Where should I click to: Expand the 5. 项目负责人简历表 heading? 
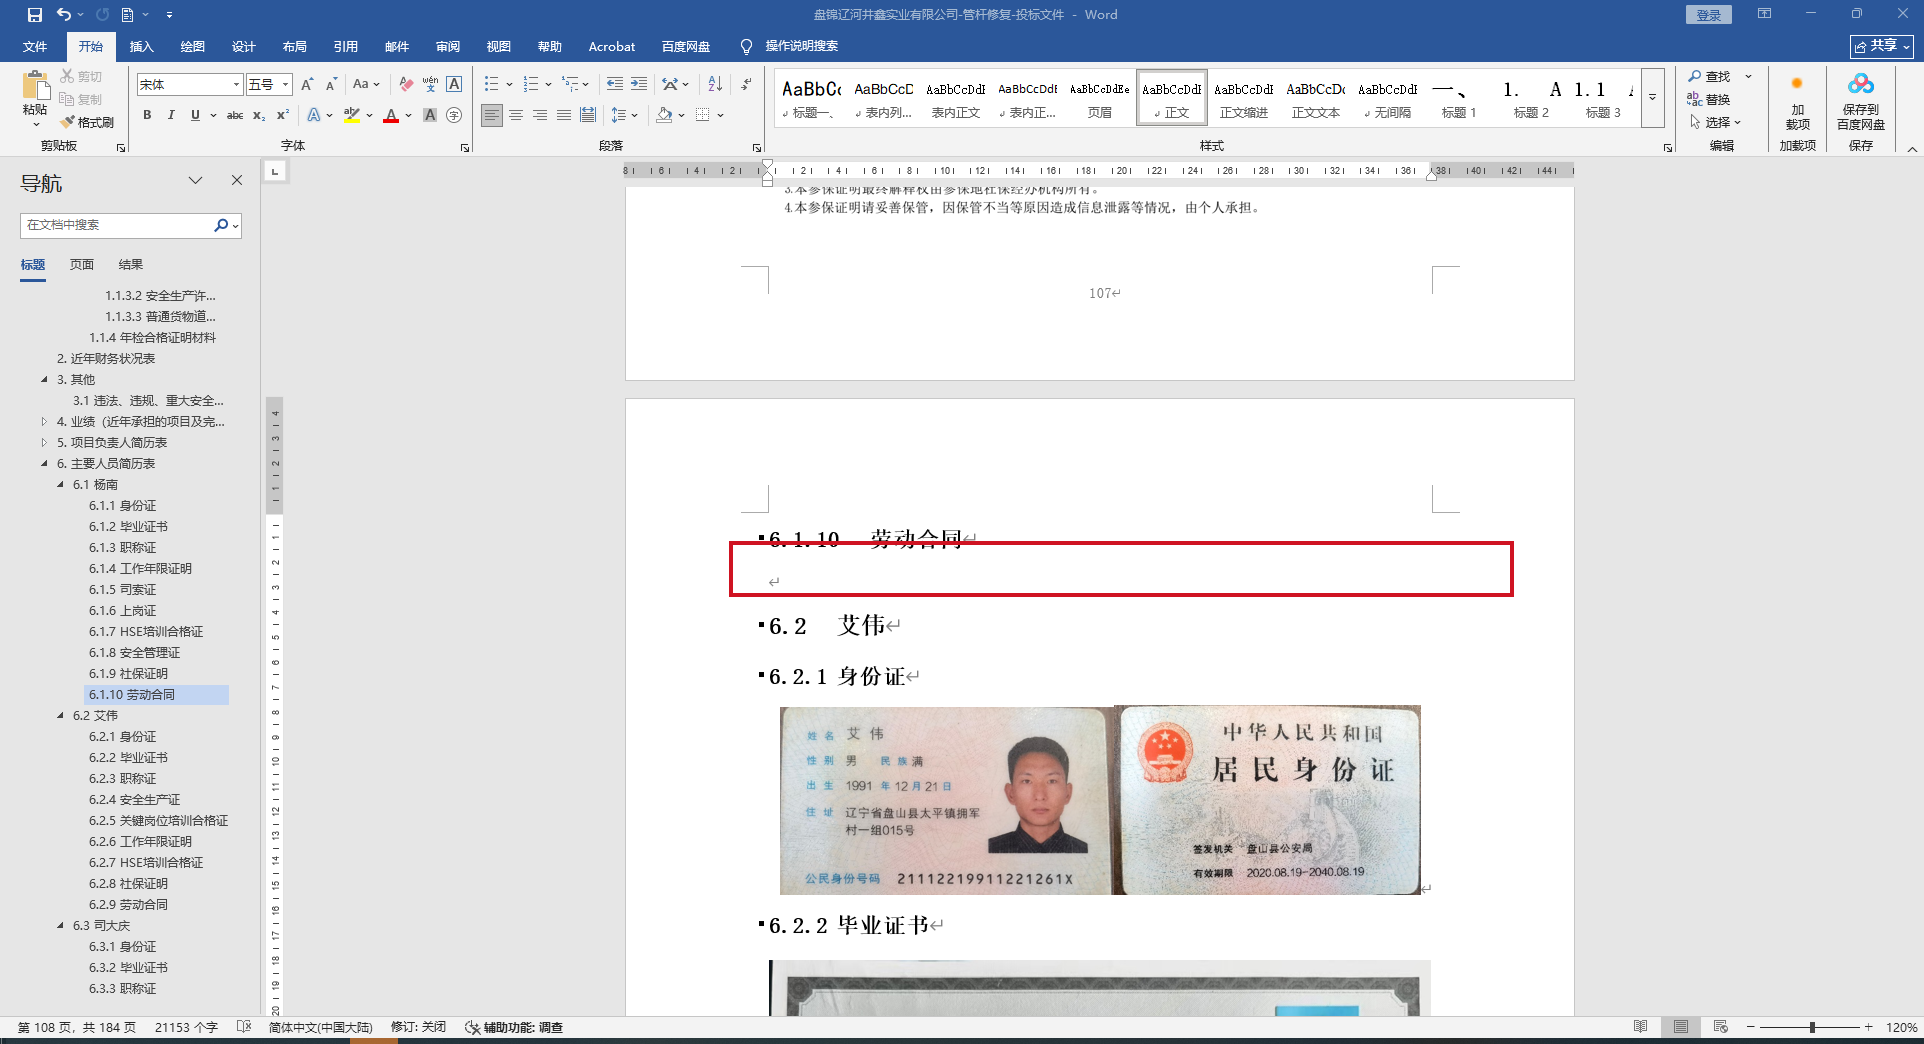[x=44, y=443]
